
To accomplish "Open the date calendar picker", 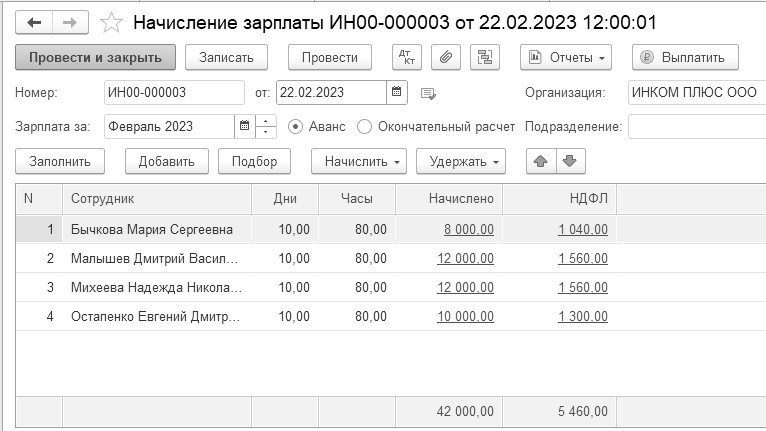I will coord(397,93).
